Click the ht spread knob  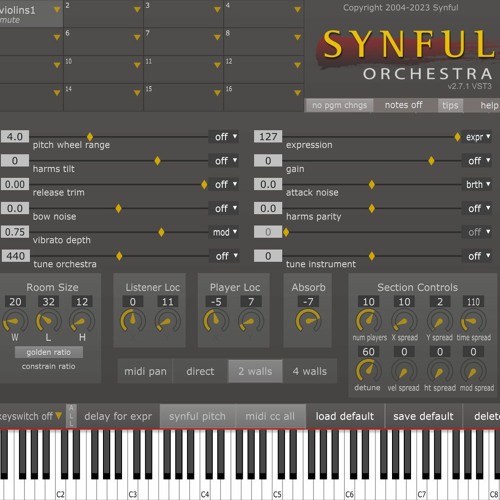(440, 371)
